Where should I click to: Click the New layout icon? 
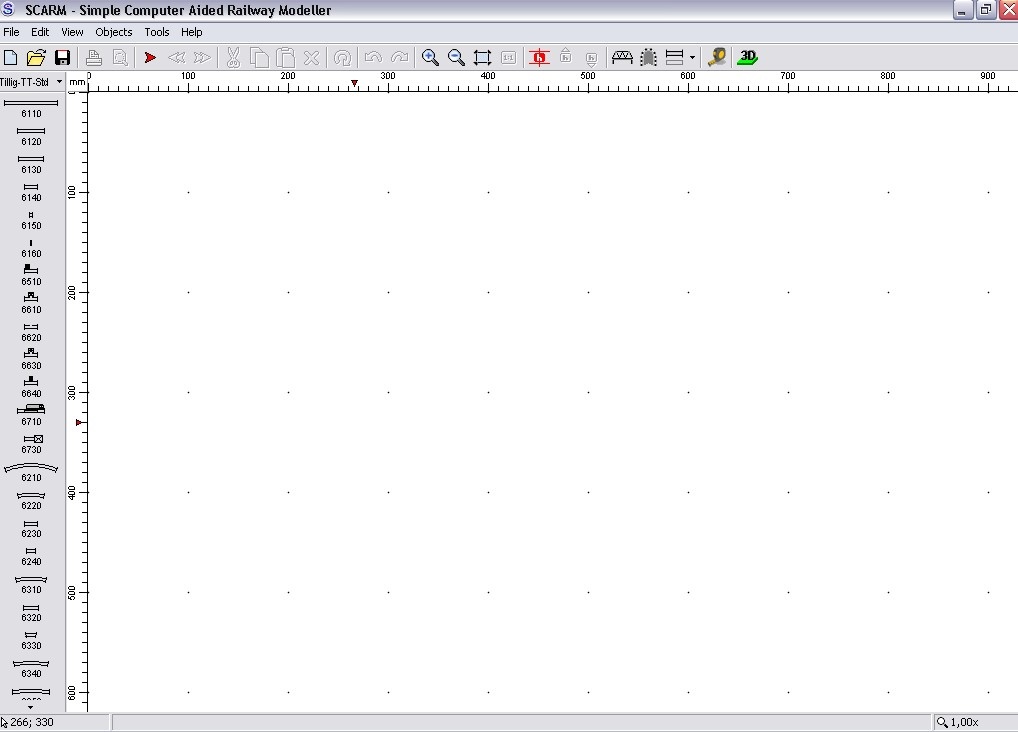(11, 58)
